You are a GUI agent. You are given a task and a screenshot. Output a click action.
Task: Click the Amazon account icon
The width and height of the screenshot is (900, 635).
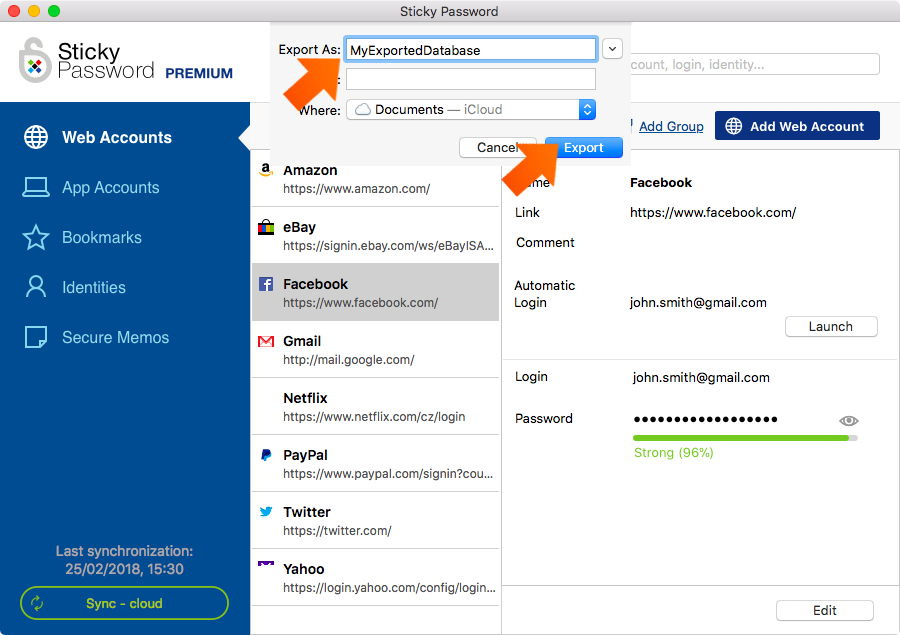265,170
